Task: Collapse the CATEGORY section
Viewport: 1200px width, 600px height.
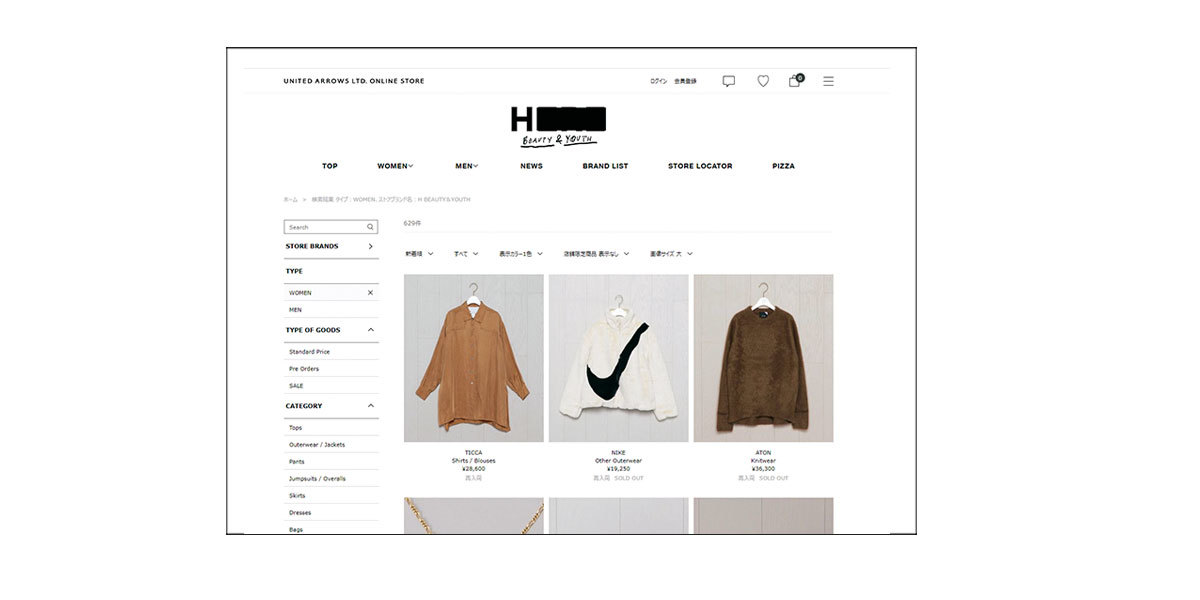Action: tap(370, 406)
